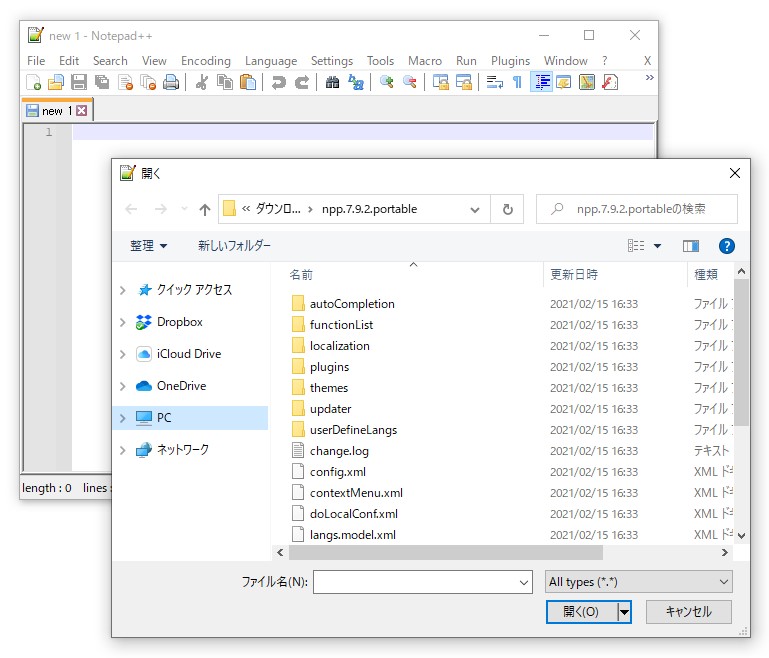Click the Zoom Out icon
Screen dimensions: 769x658
[410, 82]
